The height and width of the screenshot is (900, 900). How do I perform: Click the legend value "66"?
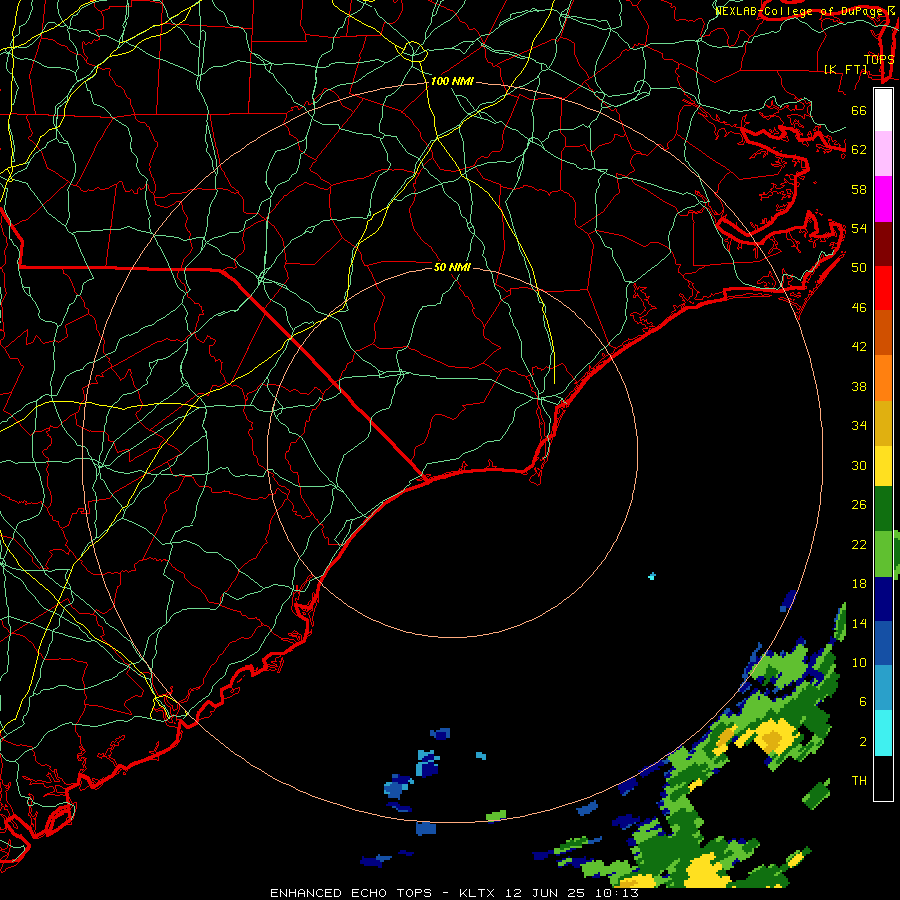pyautogui.click(x=859, y=110)
